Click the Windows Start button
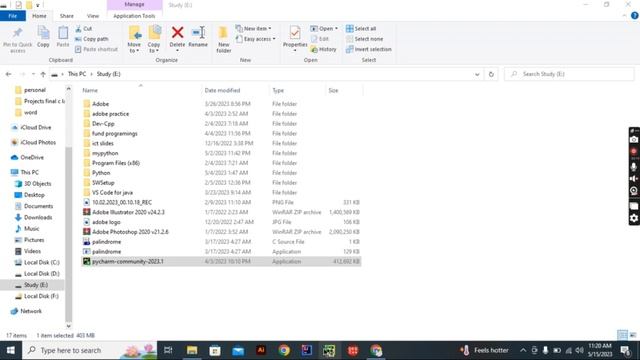 coord(11,350)
